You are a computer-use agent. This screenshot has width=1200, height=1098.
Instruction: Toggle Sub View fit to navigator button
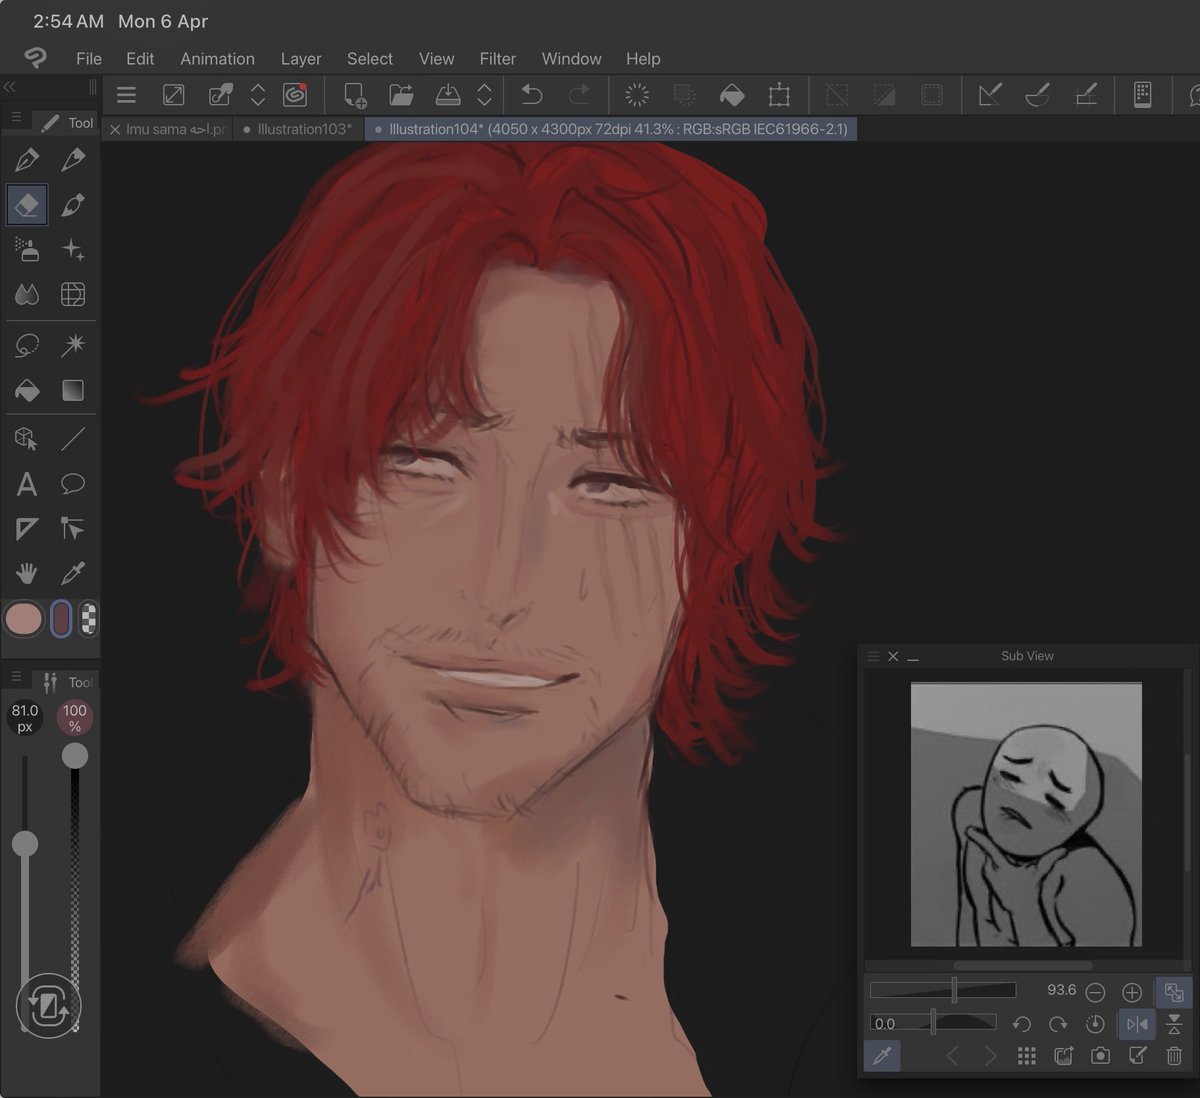[x=1174, y=992]
